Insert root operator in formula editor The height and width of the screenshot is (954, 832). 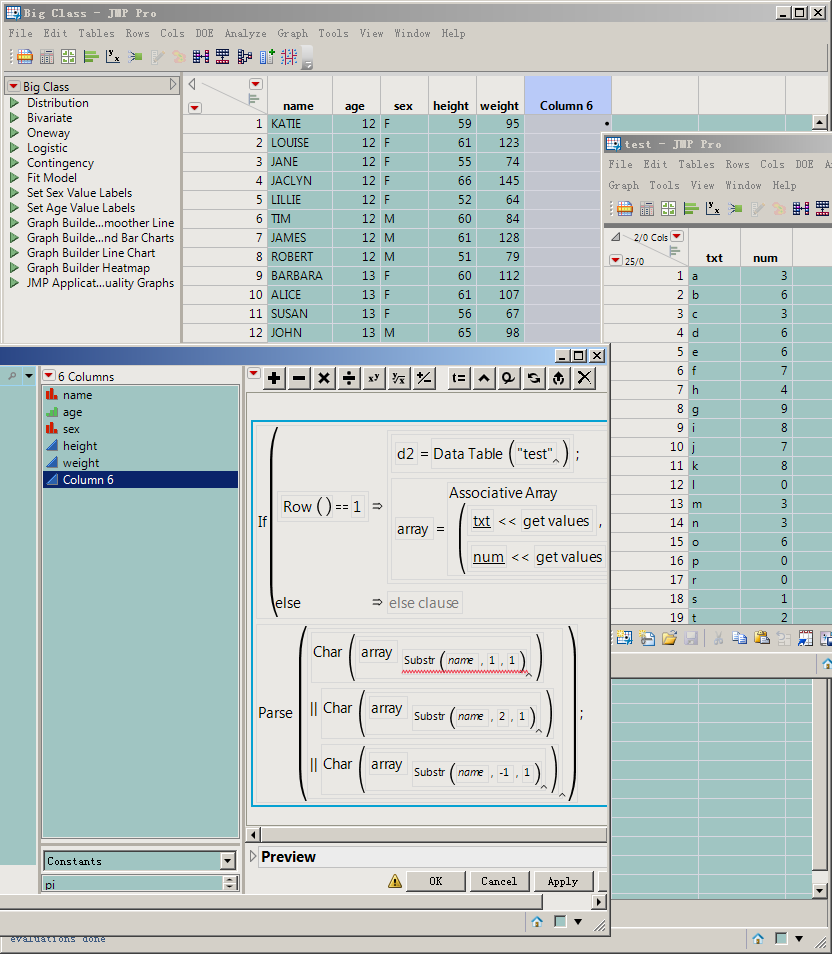[x=399, y=378]
